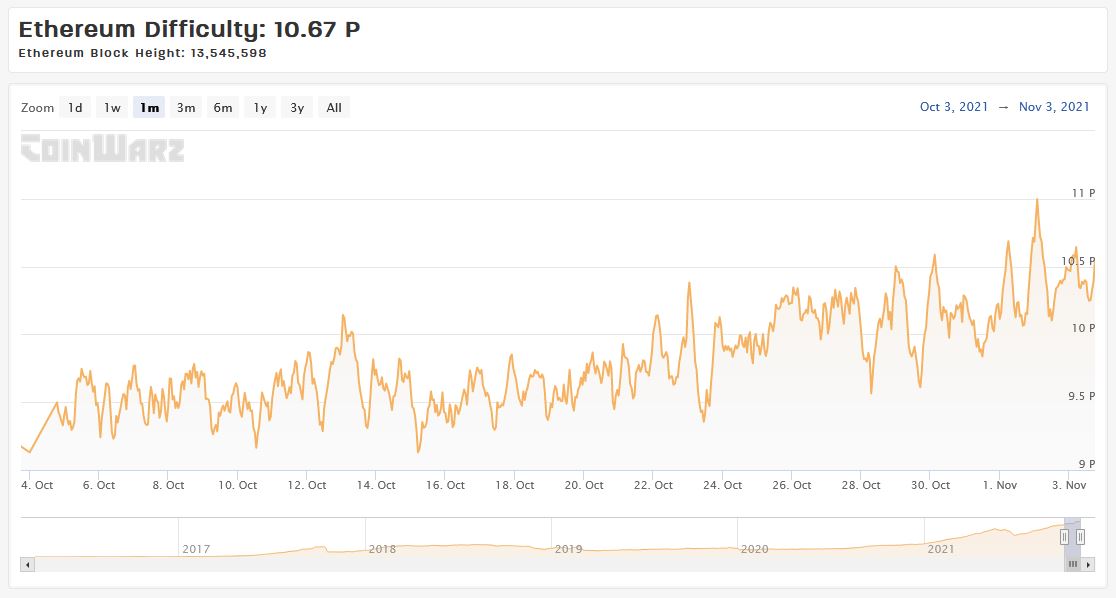Click navigator scrollbar left arrow
This screenshot has width=1116, height=598.
tap(28, 565)
